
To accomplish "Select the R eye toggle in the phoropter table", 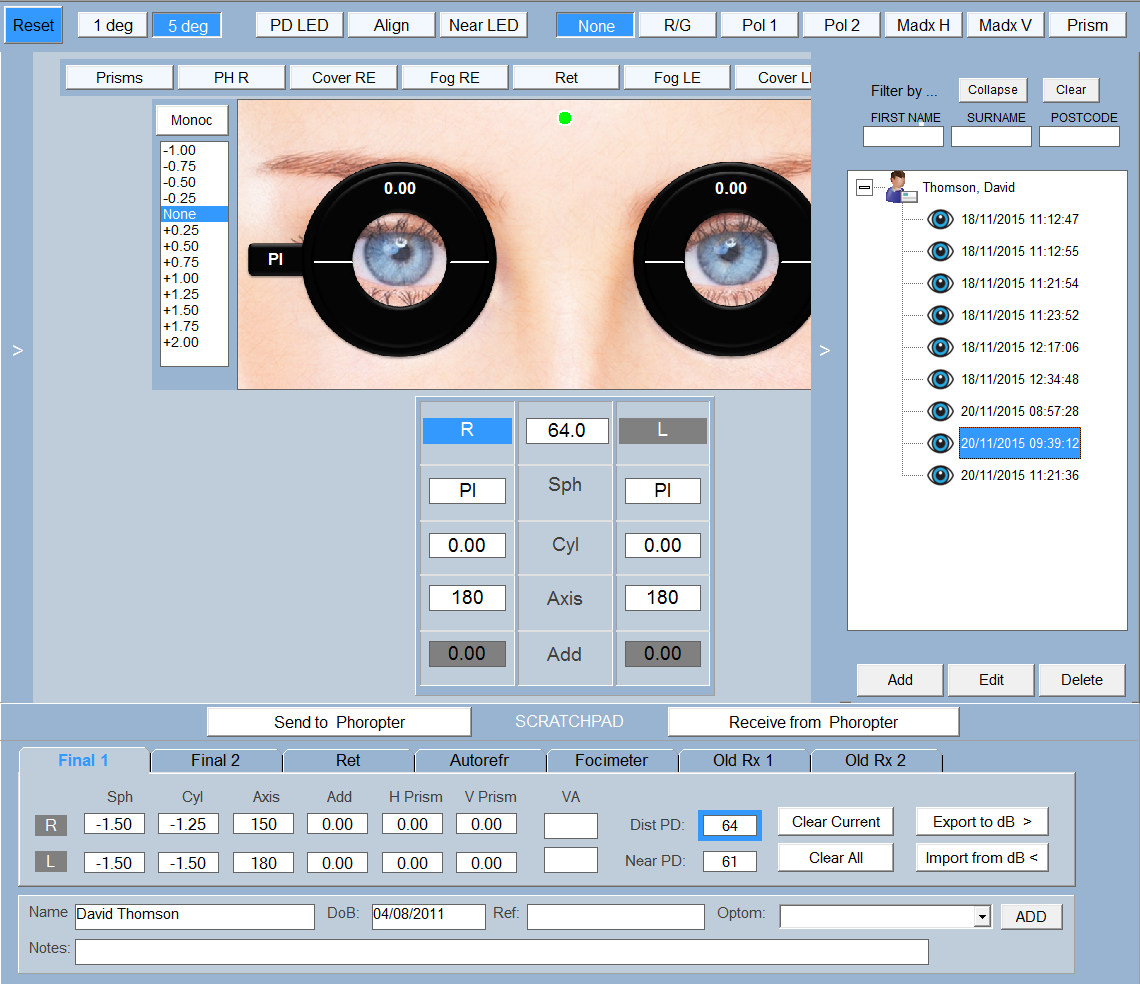I will (466, 431).
